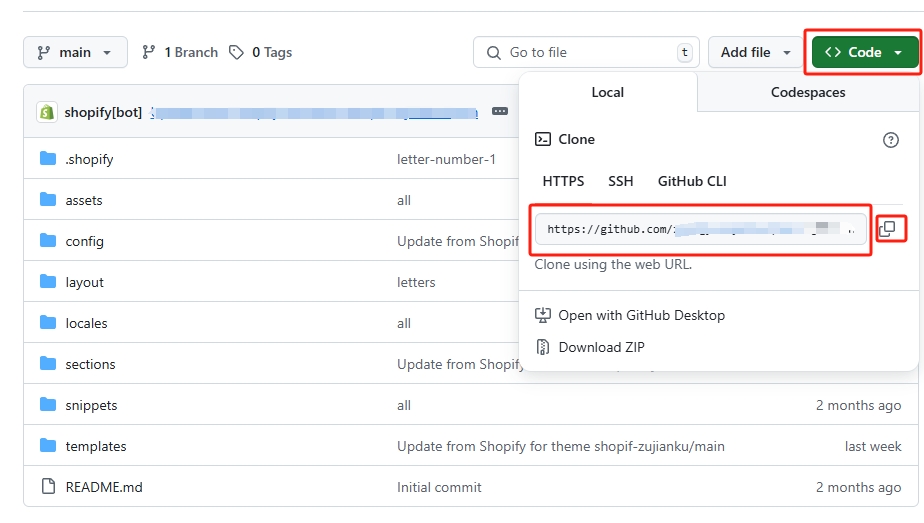Switch to the Local tab
The height and width of the screenshot is (523, 924).
pos(608,92)
